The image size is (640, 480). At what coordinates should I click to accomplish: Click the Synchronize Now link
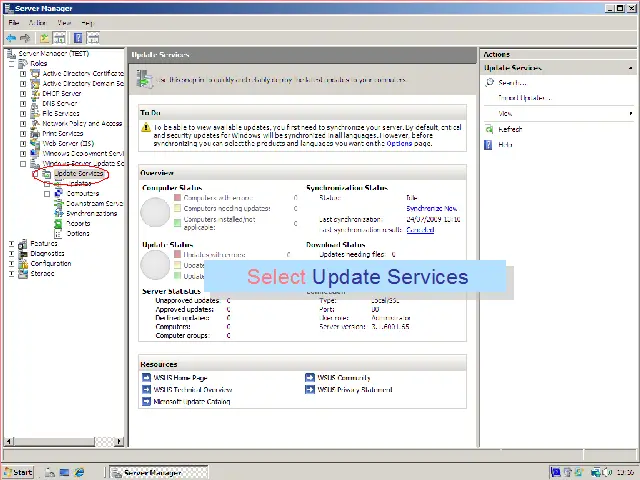click(x=431, y=209)
